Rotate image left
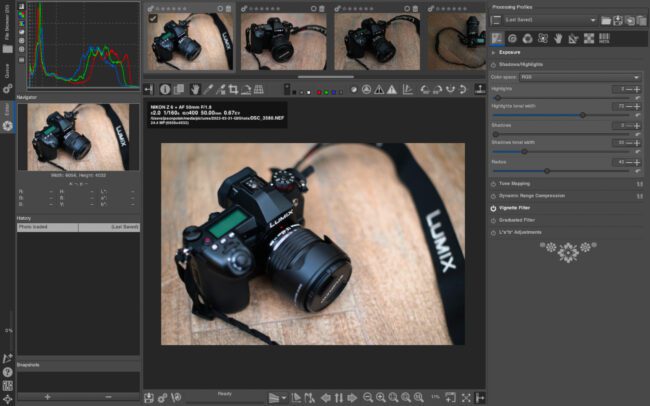 (425, 89)
